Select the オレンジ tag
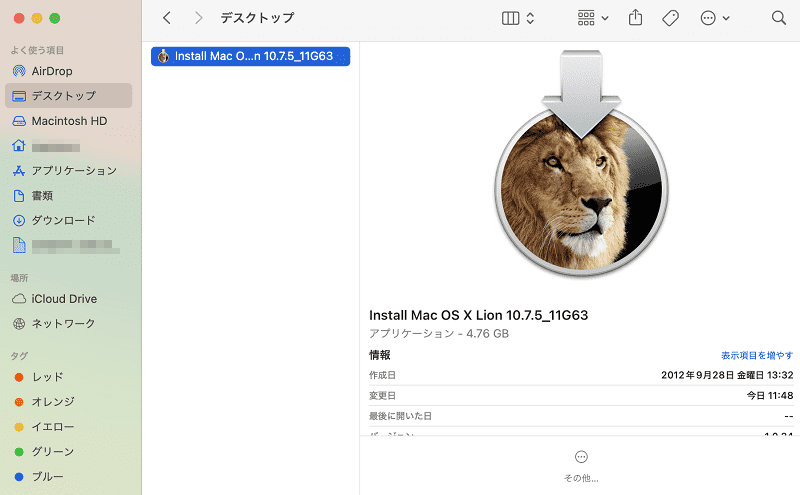Image resolution: width=800 pixels, height=495 pixels. [68, 402]
